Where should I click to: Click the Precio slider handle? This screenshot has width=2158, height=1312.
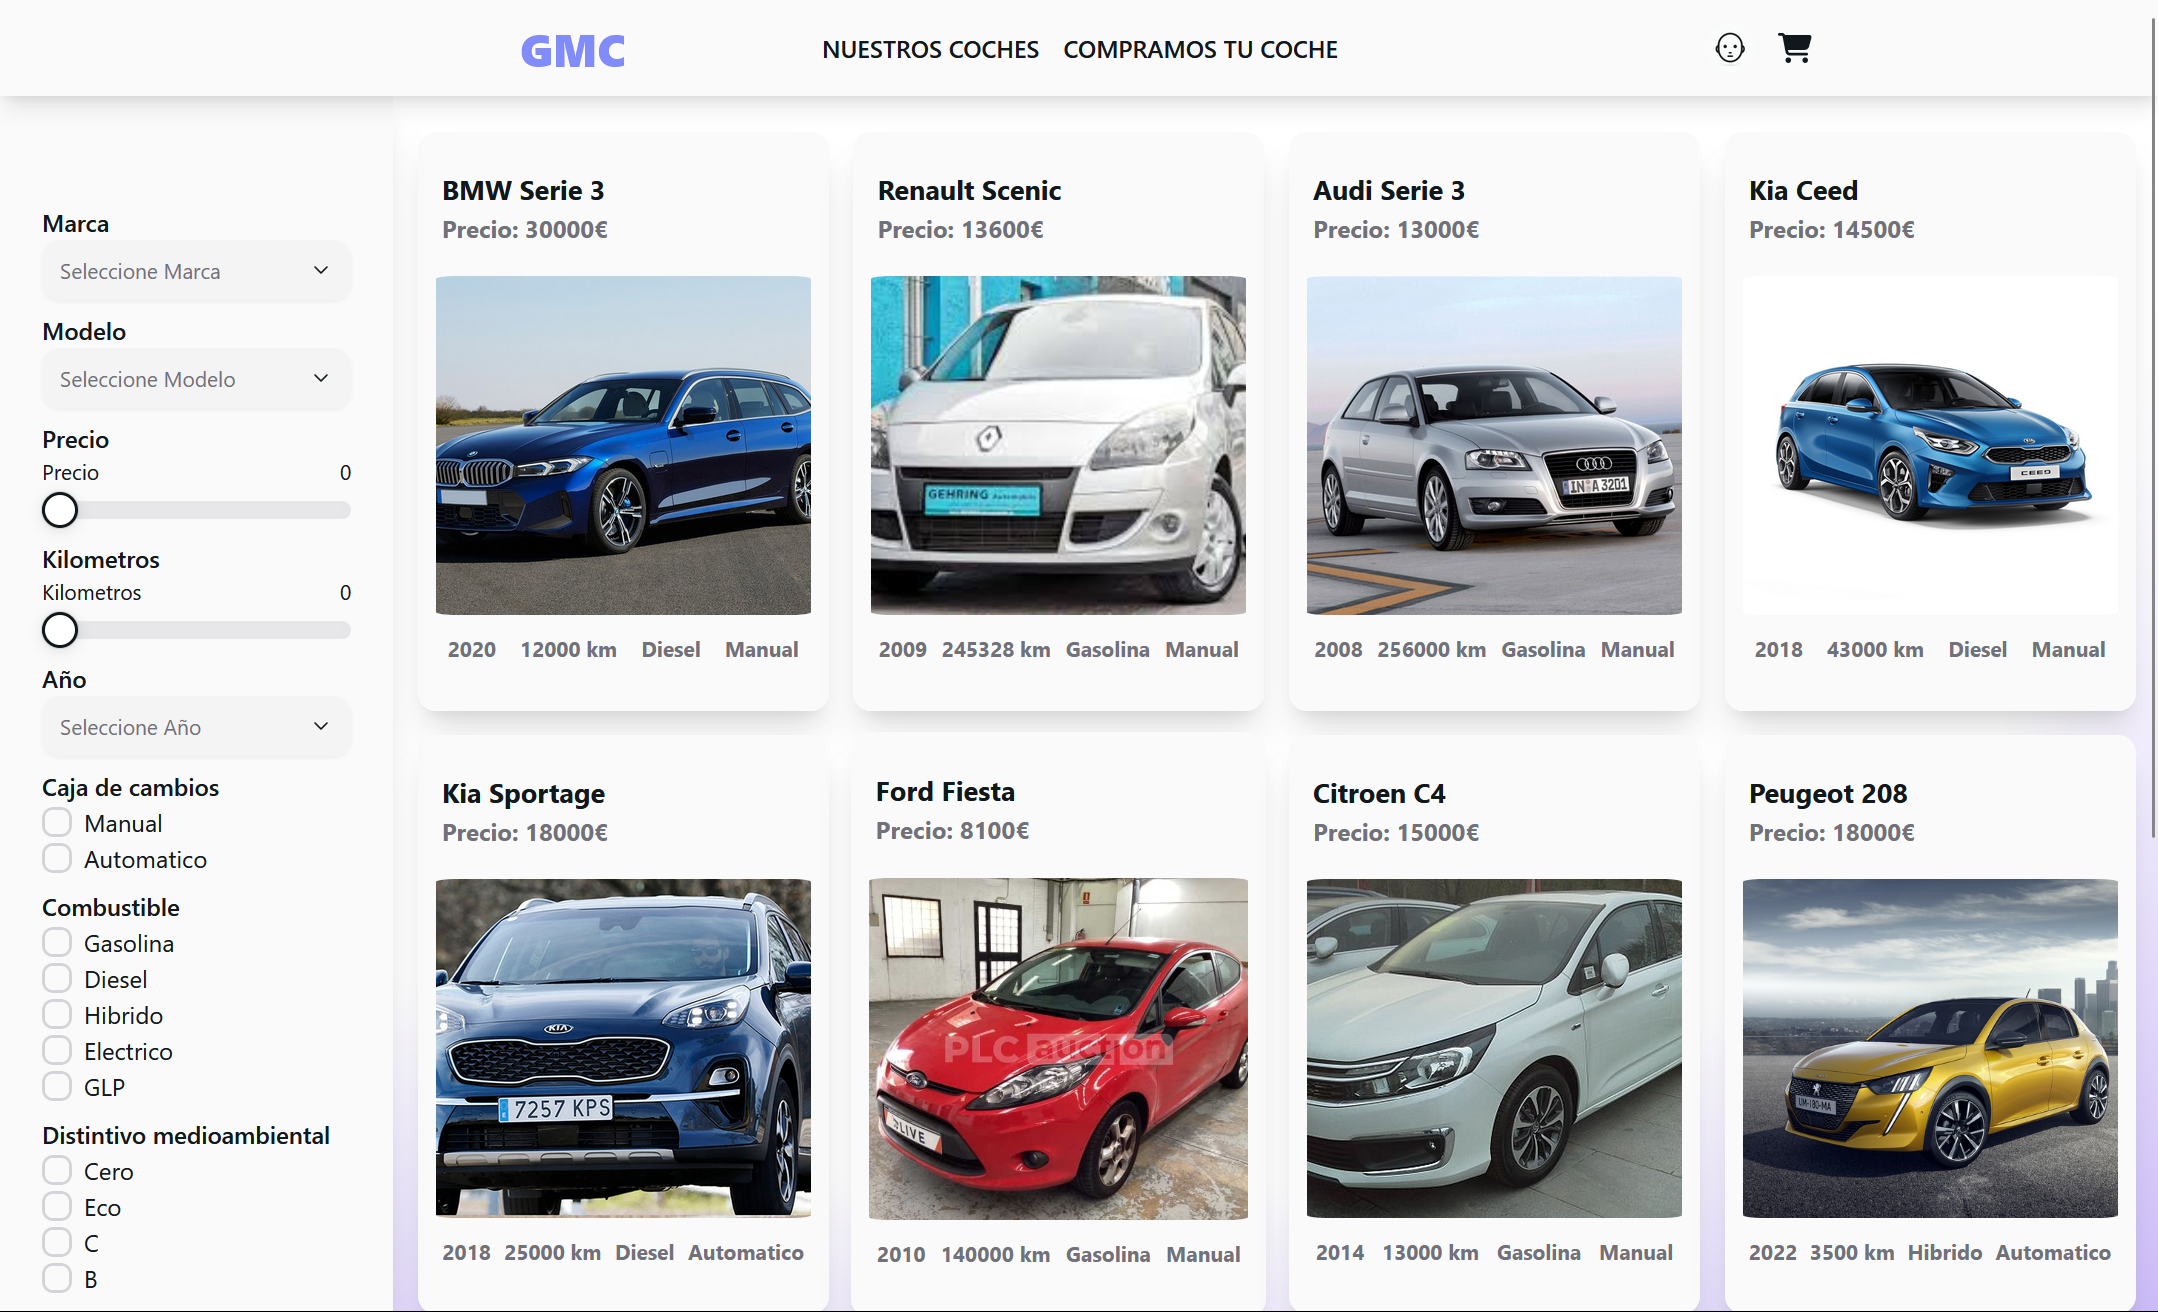point(60,510)
